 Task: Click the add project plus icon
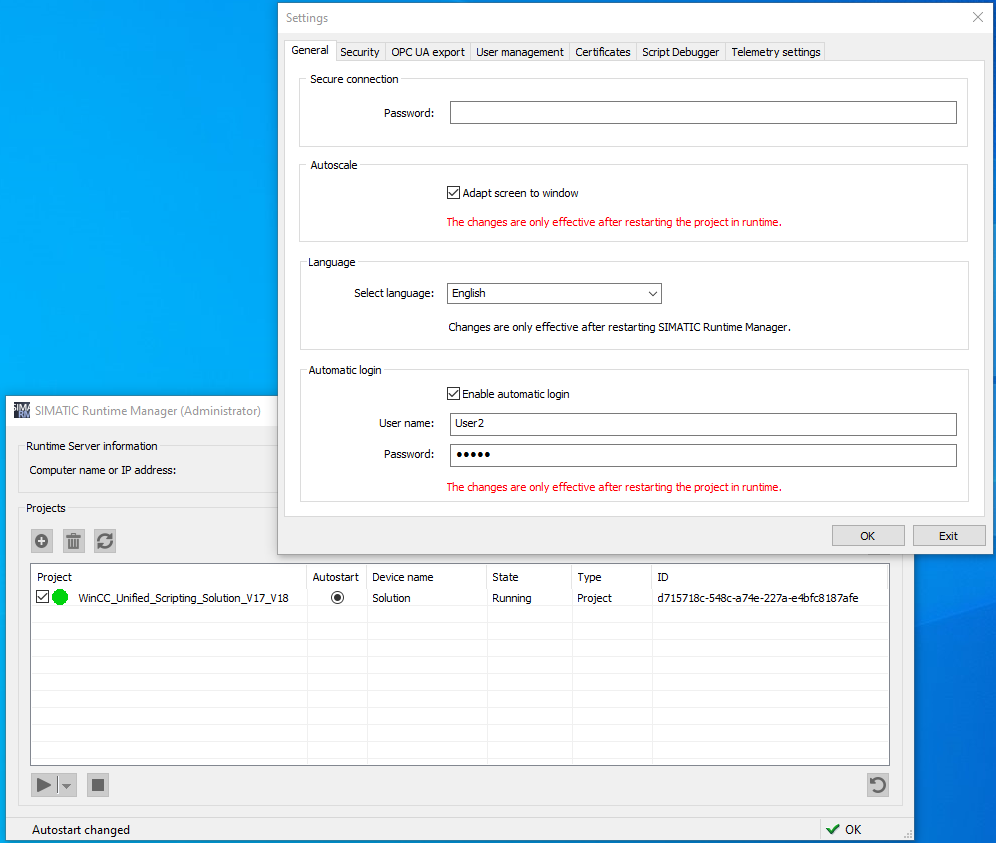[42, 541]
